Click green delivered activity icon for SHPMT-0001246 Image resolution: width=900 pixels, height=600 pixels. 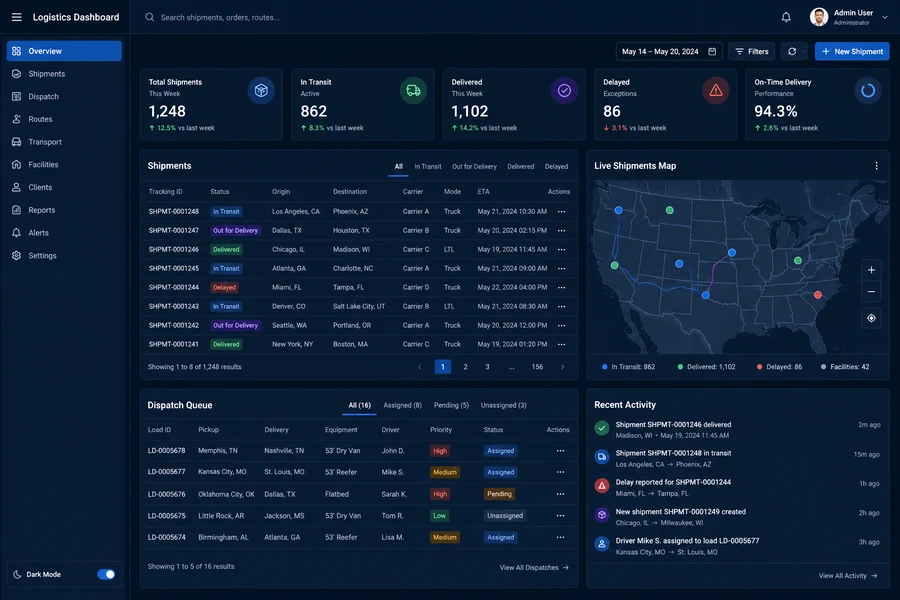[602, 428]
